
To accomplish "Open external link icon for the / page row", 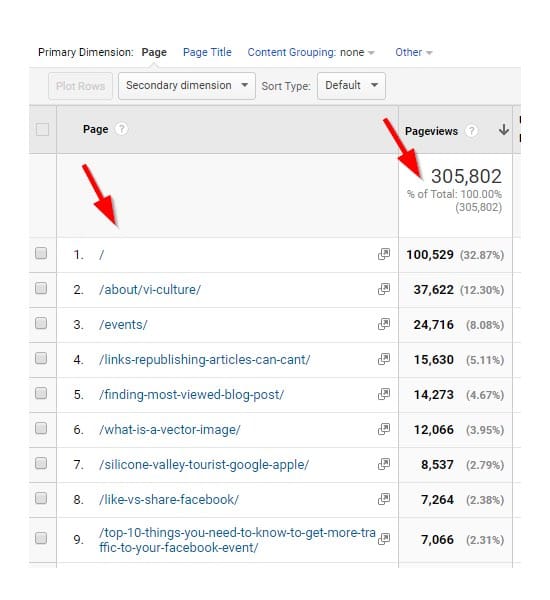I will tap(384, 254).
